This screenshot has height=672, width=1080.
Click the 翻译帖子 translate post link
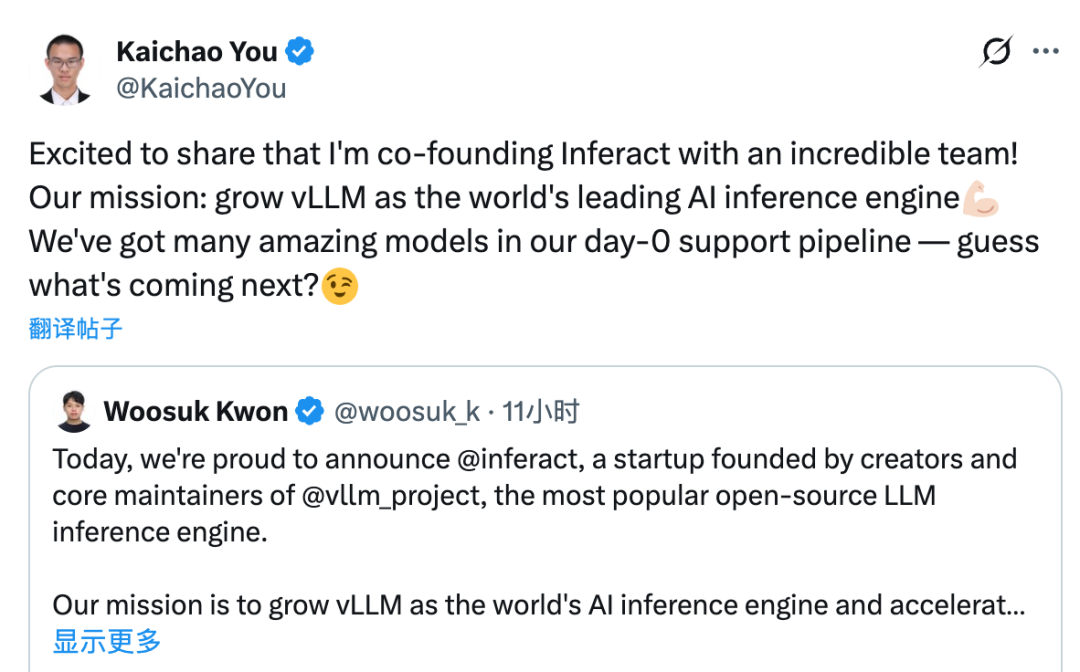pos(76,329)
